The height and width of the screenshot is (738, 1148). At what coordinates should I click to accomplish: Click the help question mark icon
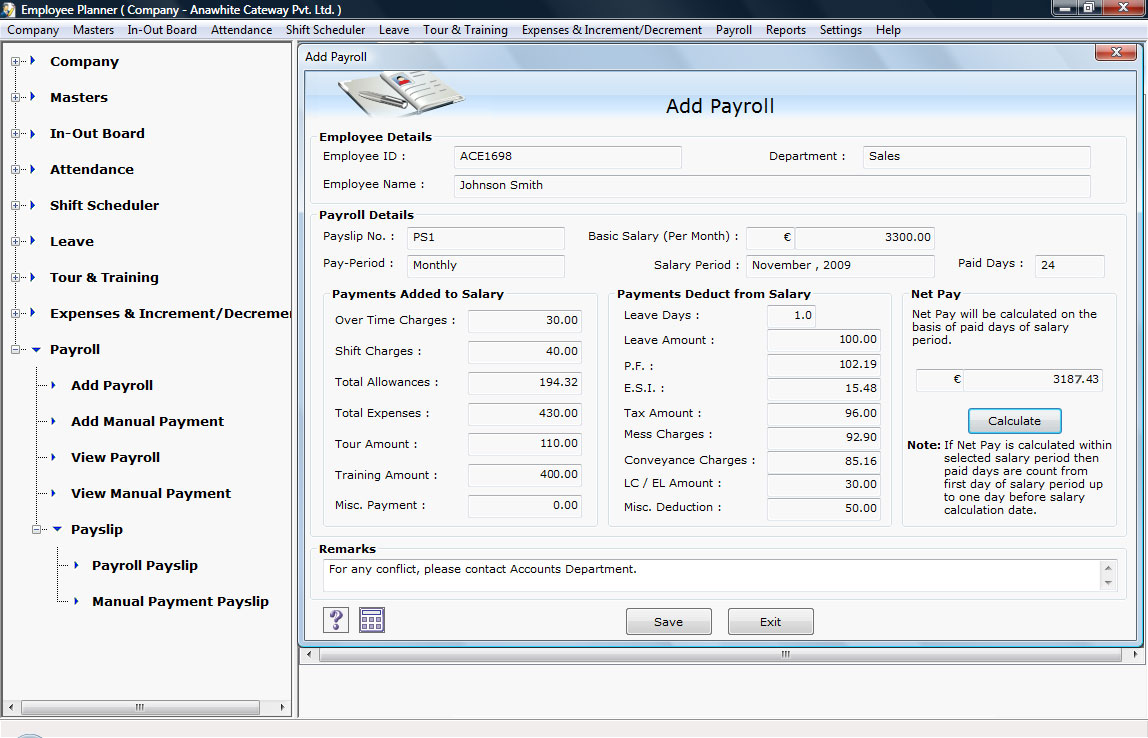(x=336, y=620)
